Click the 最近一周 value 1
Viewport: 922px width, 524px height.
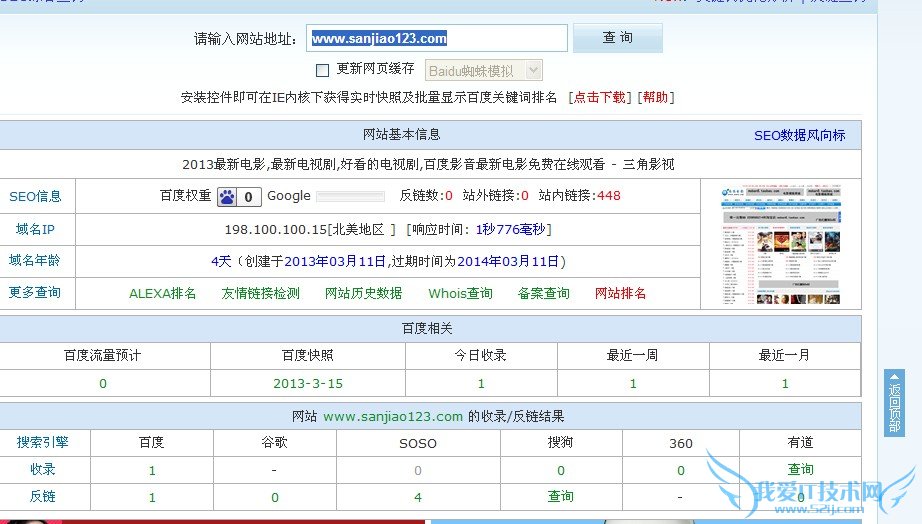pyautogui.click(x=633, y=384)
